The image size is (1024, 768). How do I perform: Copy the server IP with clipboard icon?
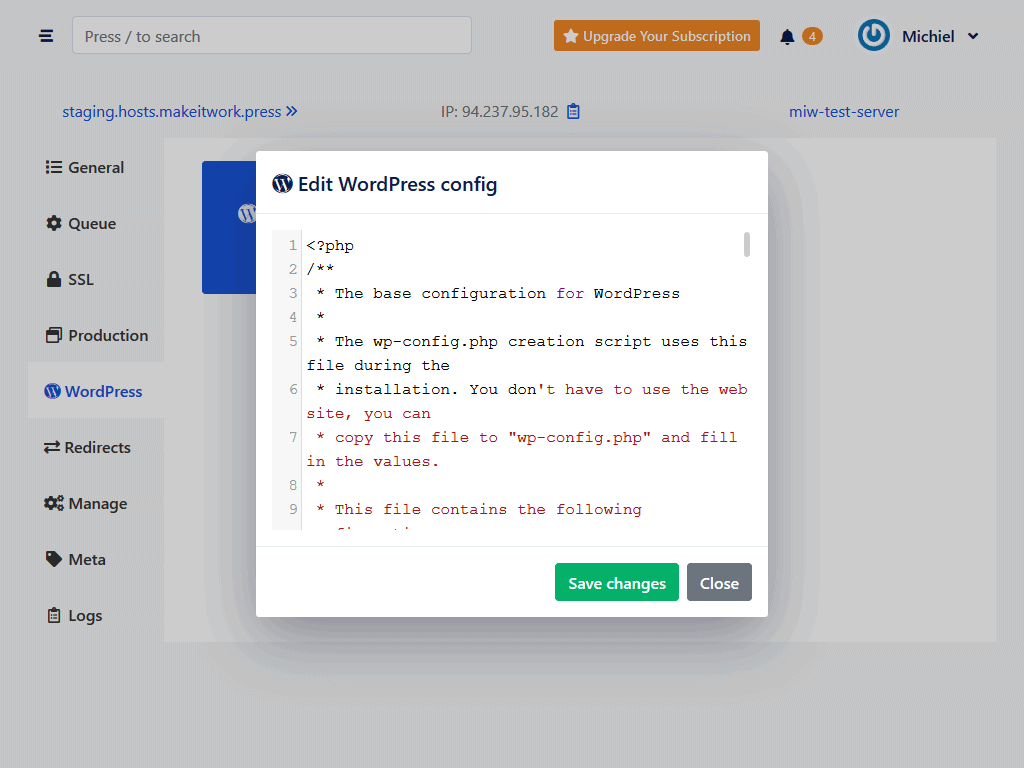[x=573, y=112]
